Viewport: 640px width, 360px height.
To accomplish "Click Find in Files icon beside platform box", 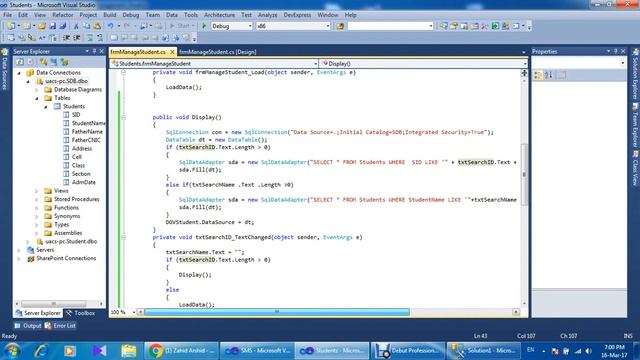I will point(340,26).
